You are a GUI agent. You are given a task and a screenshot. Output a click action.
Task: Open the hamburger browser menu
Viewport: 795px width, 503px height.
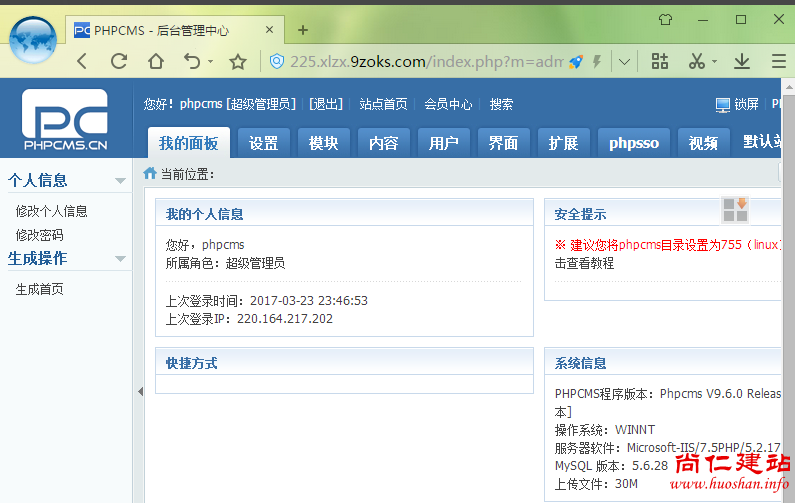778,62
